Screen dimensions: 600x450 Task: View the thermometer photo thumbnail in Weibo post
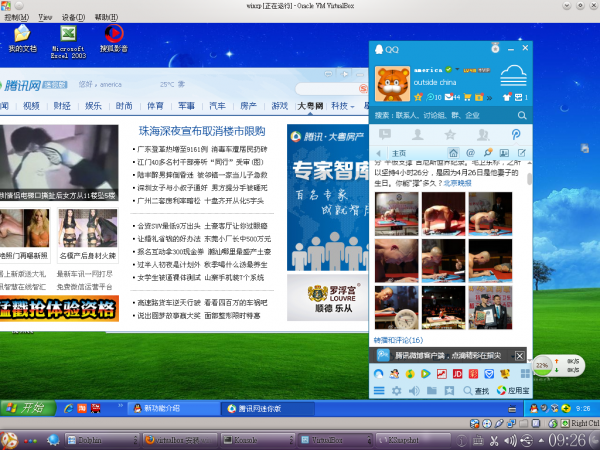396,307
